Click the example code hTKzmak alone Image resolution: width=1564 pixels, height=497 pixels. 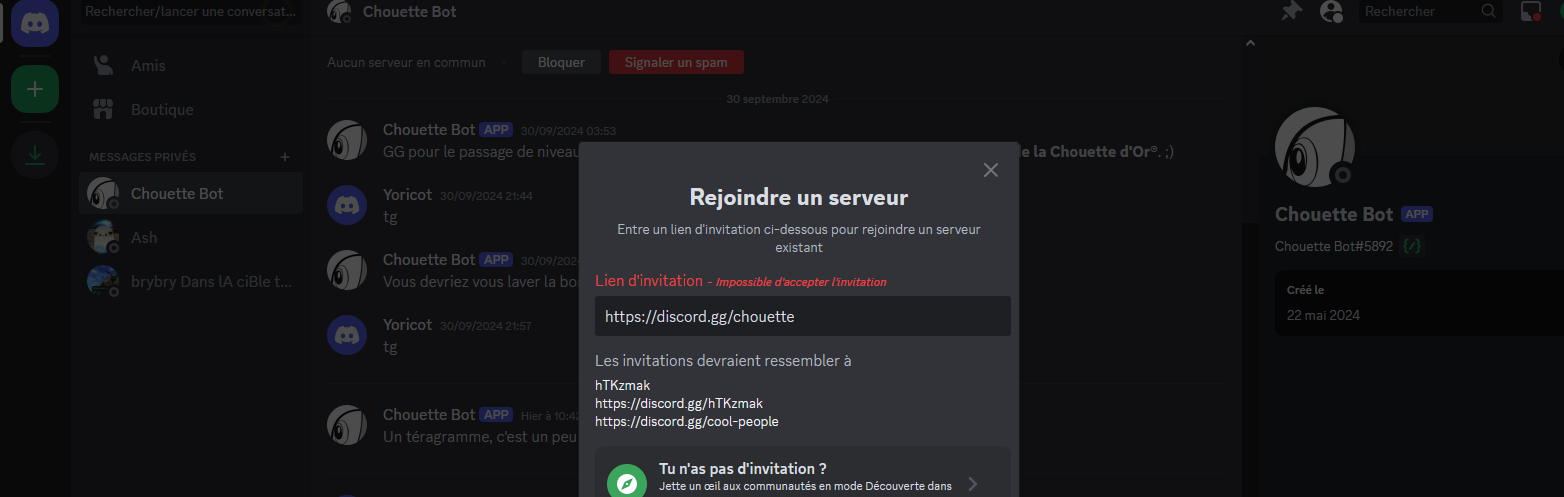click(623, 385)
